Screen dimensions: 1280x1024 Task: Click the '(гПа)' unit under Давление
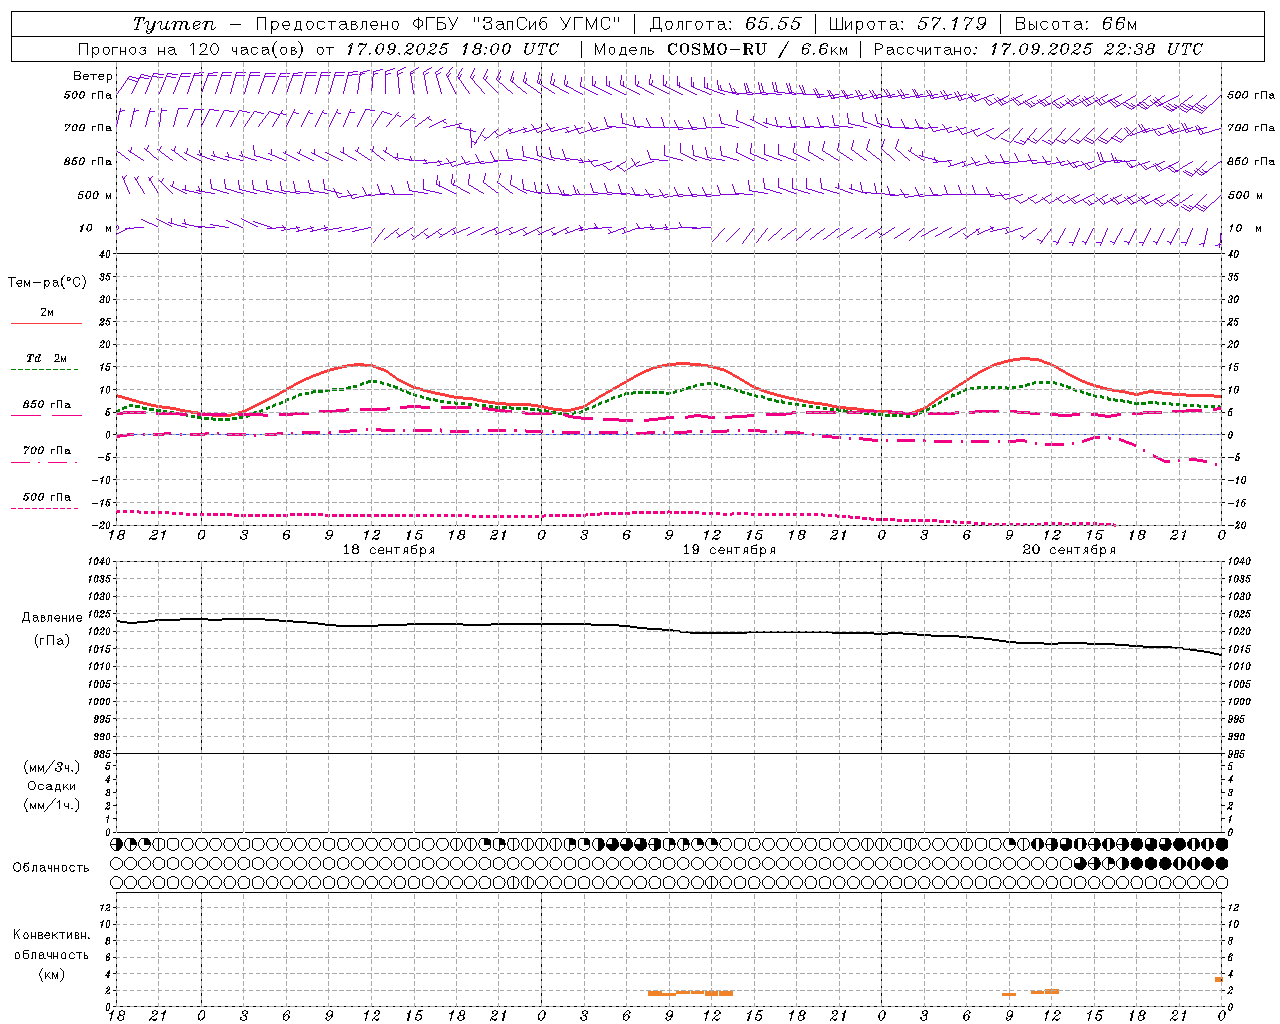click(51, 641)
